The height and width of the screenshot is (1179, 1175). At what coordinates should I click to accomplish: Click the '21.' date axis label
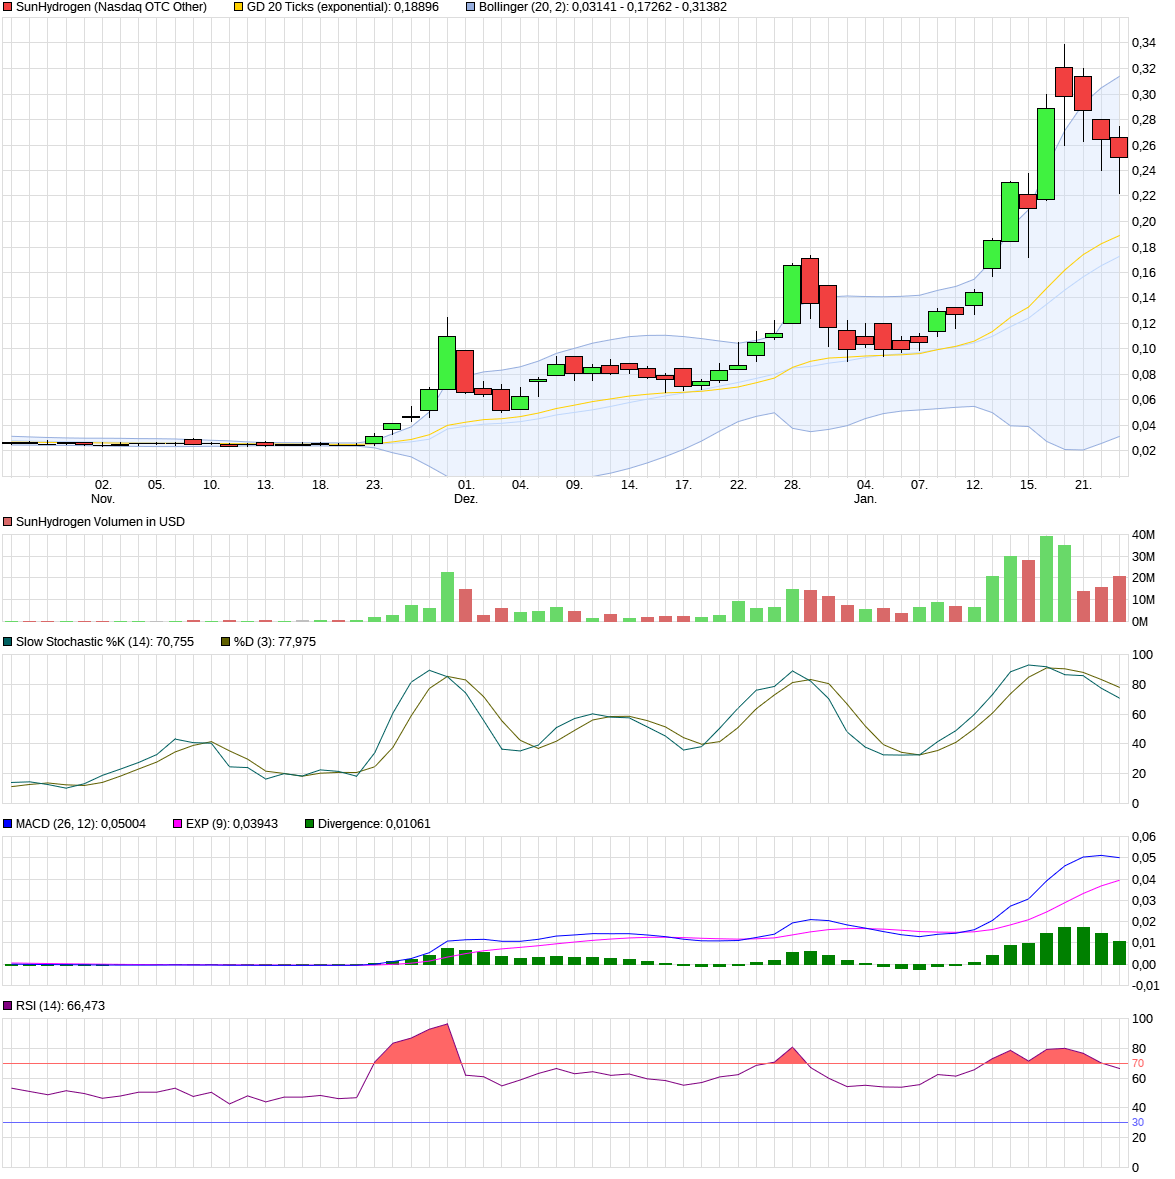click(1083, 485)
